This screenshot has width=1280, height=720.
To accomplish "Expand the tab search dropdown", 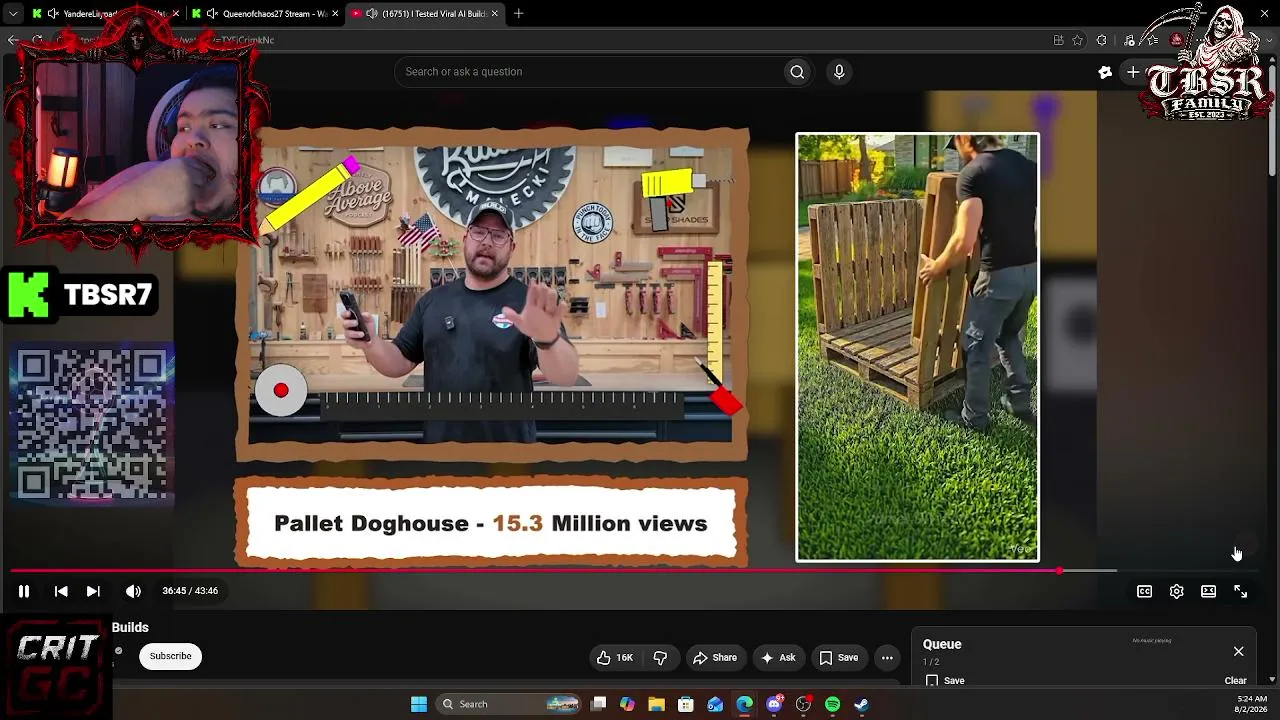I will tap(13, 14).
